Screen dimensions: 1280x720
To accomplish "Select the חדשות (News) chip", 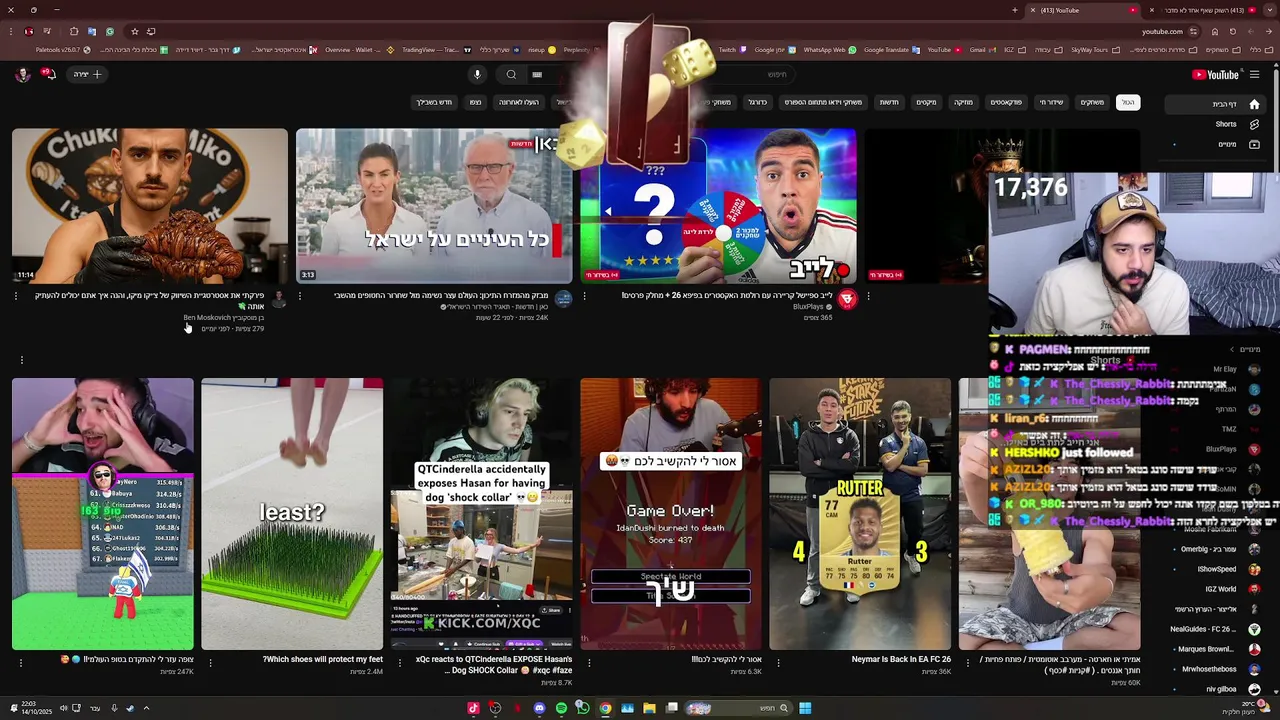I will (x=889, y=102).
